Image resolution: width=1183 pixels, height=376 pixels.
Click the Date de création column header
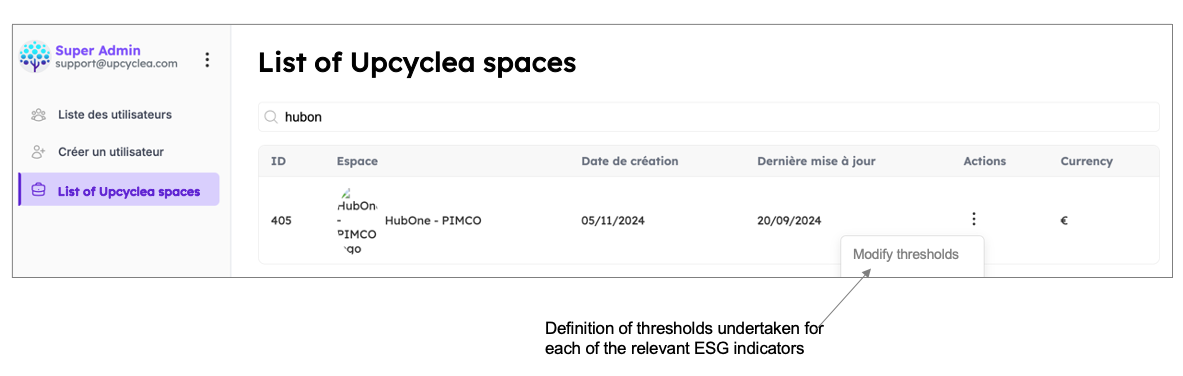point(629,162)
